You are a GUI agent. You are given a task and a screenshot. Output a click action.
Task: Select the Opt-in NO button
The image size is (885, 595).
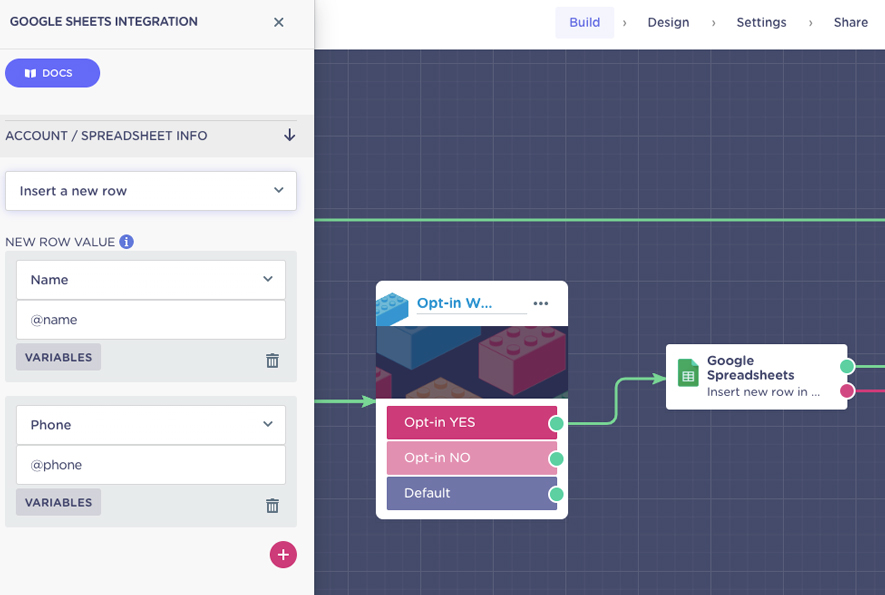click(471, 458)
